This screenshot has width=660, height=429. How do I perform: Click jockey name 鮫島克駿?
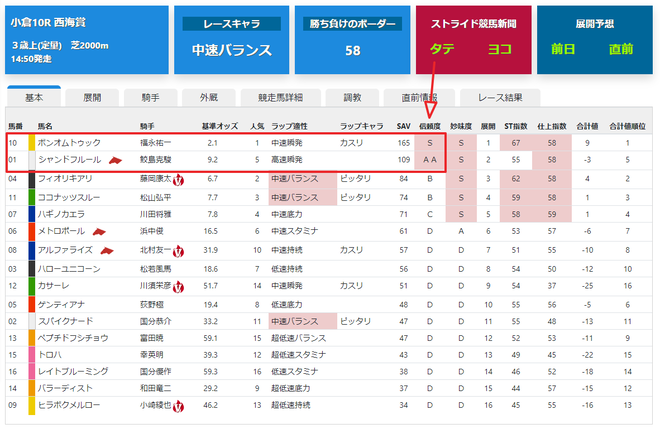pyautogui.click(x=155, y=160)
